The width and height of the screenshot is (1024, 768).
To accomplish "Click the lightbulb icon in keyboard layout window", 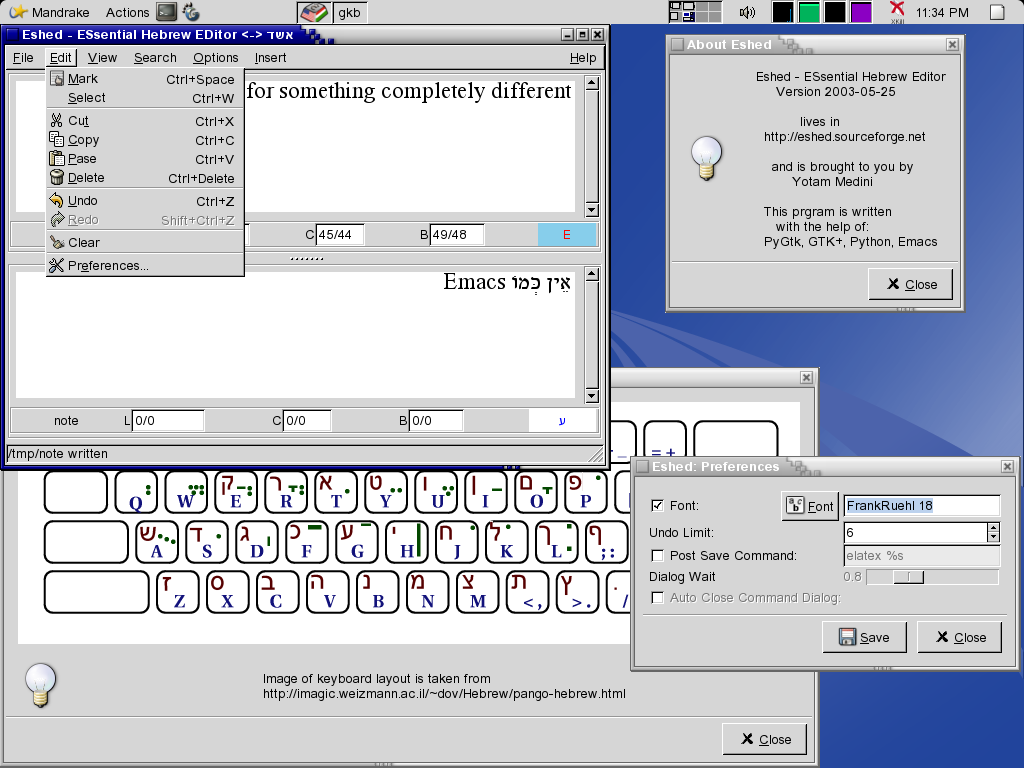I will (40, 685).
